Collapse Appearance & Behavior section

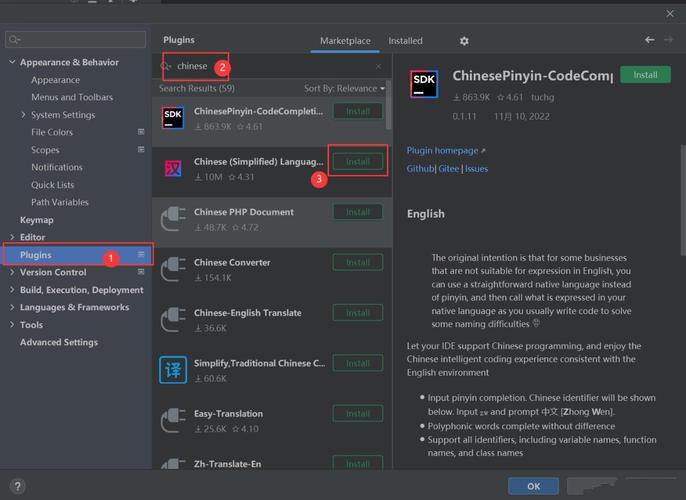click(12, 62)
